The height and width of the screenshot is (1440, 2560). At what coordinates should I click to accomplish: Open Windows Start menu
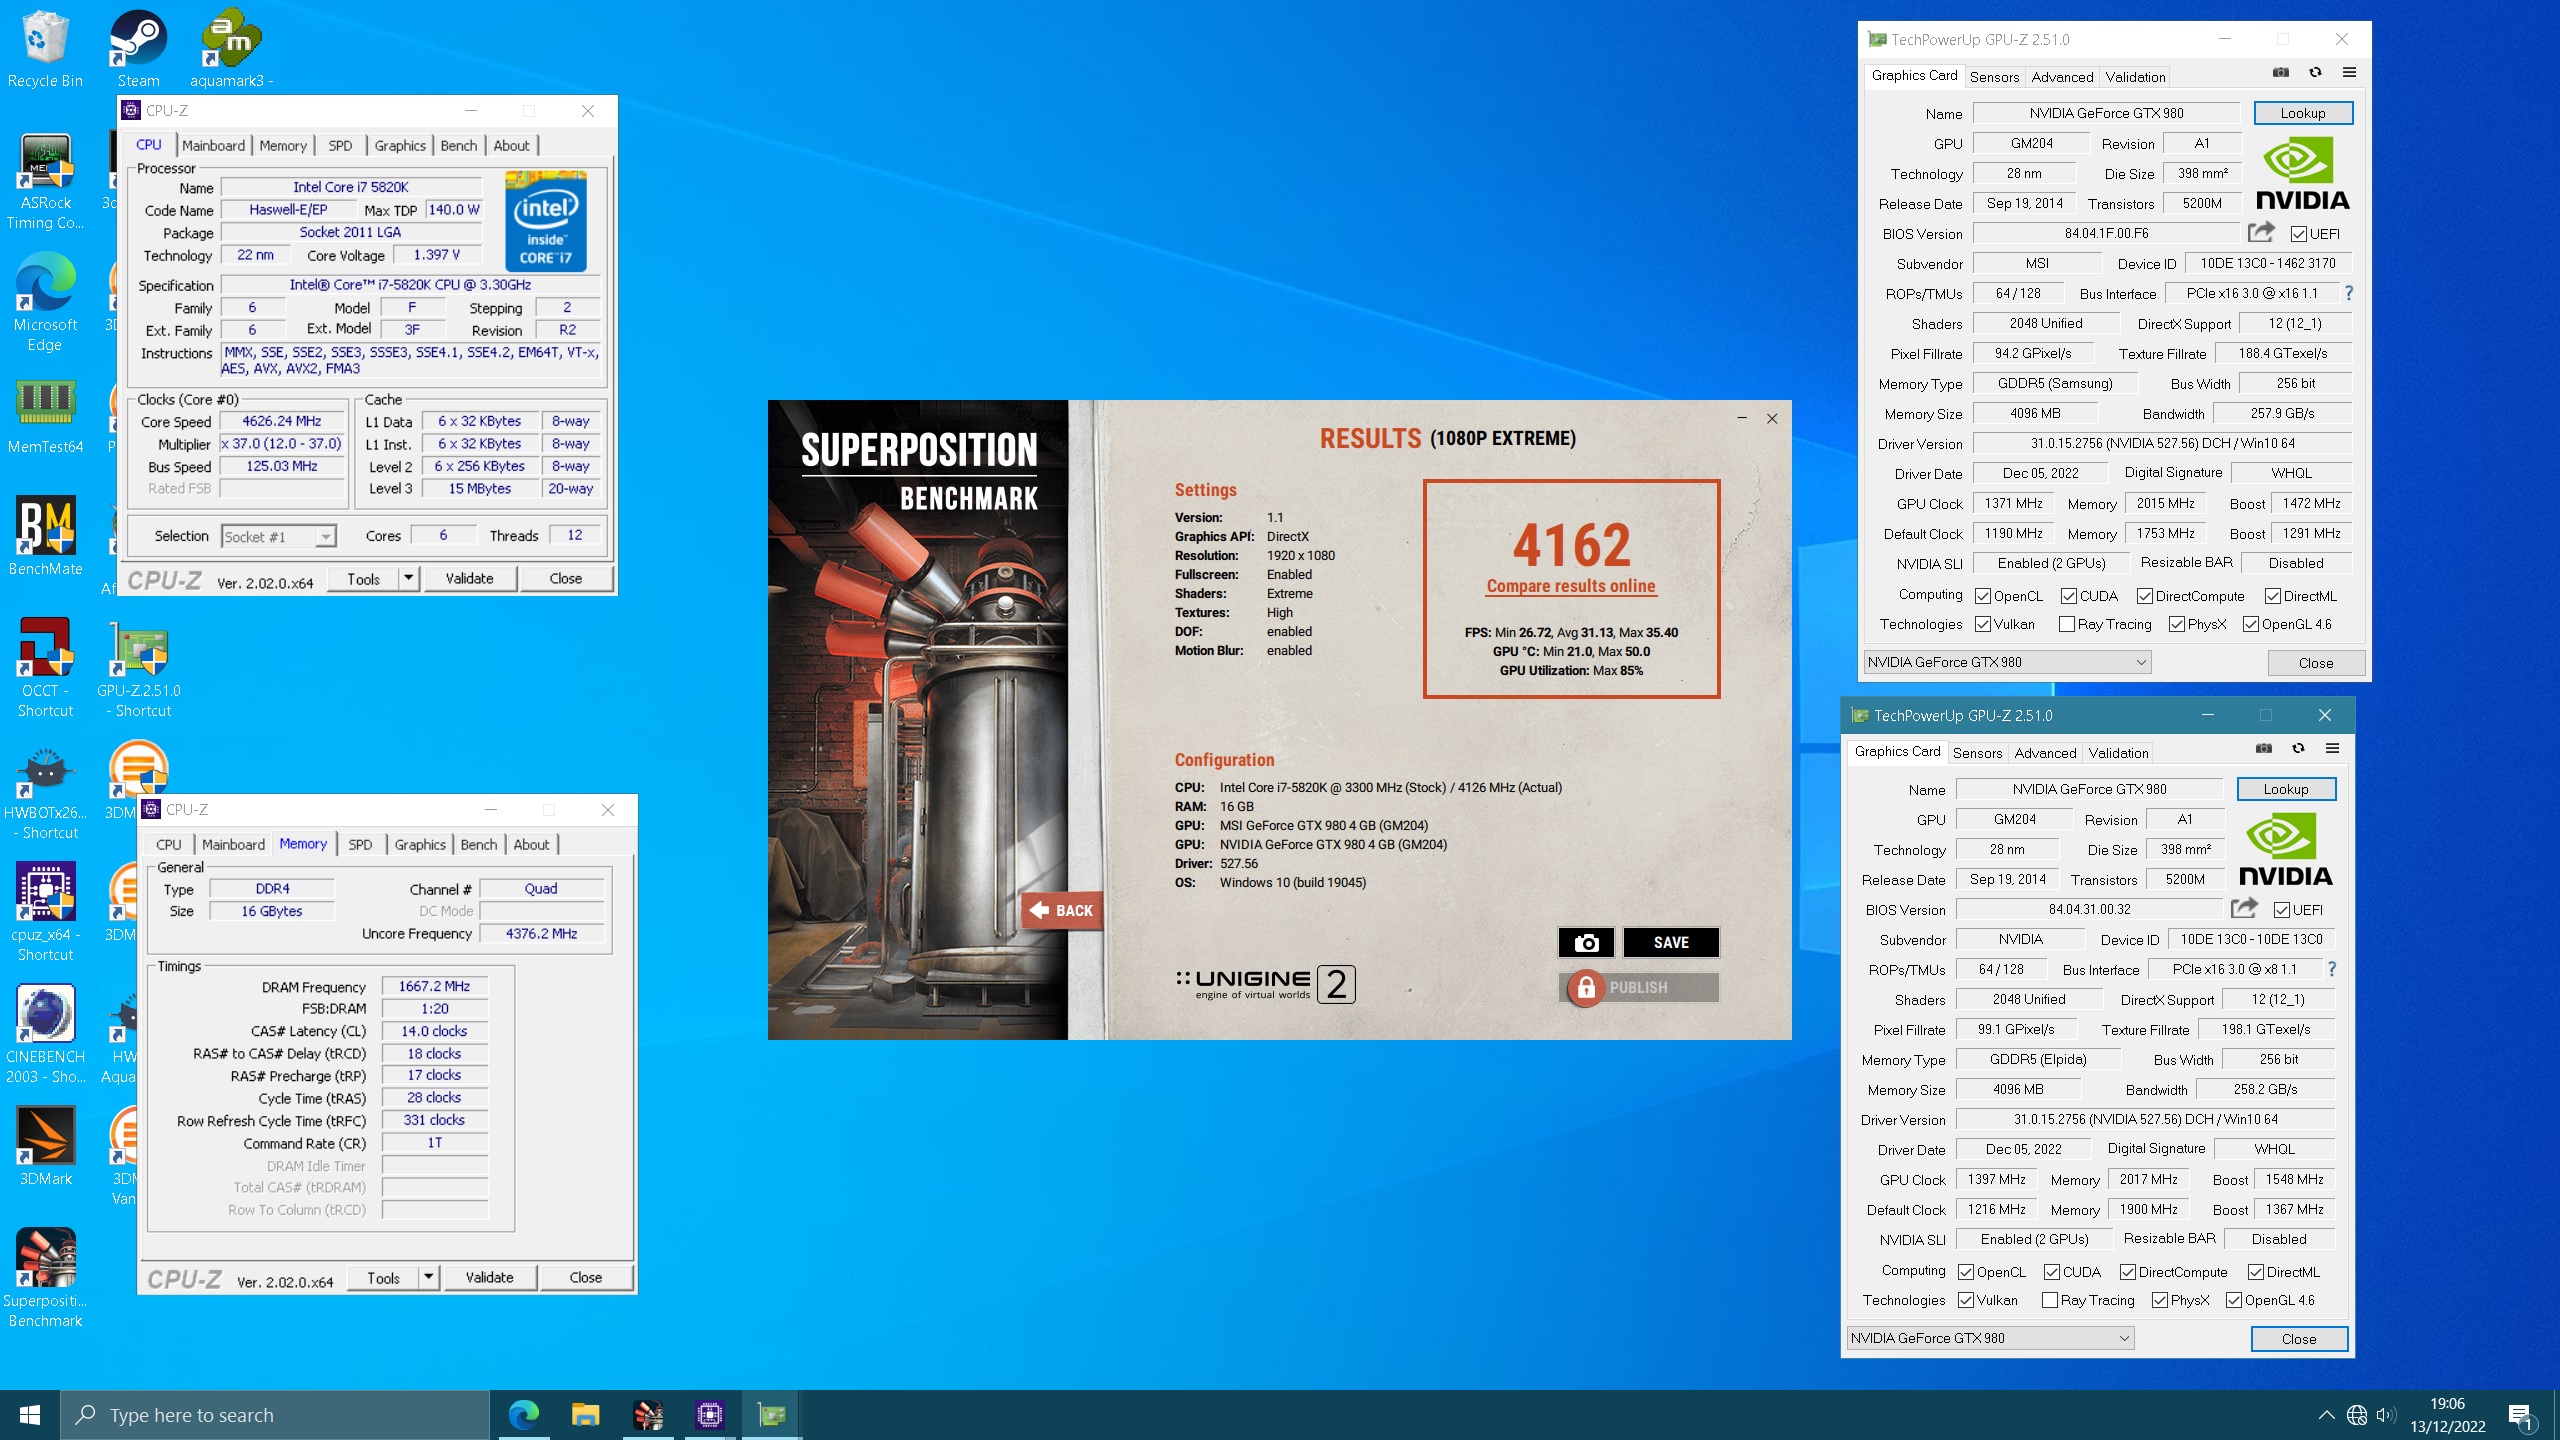[x=30, y=1415]
